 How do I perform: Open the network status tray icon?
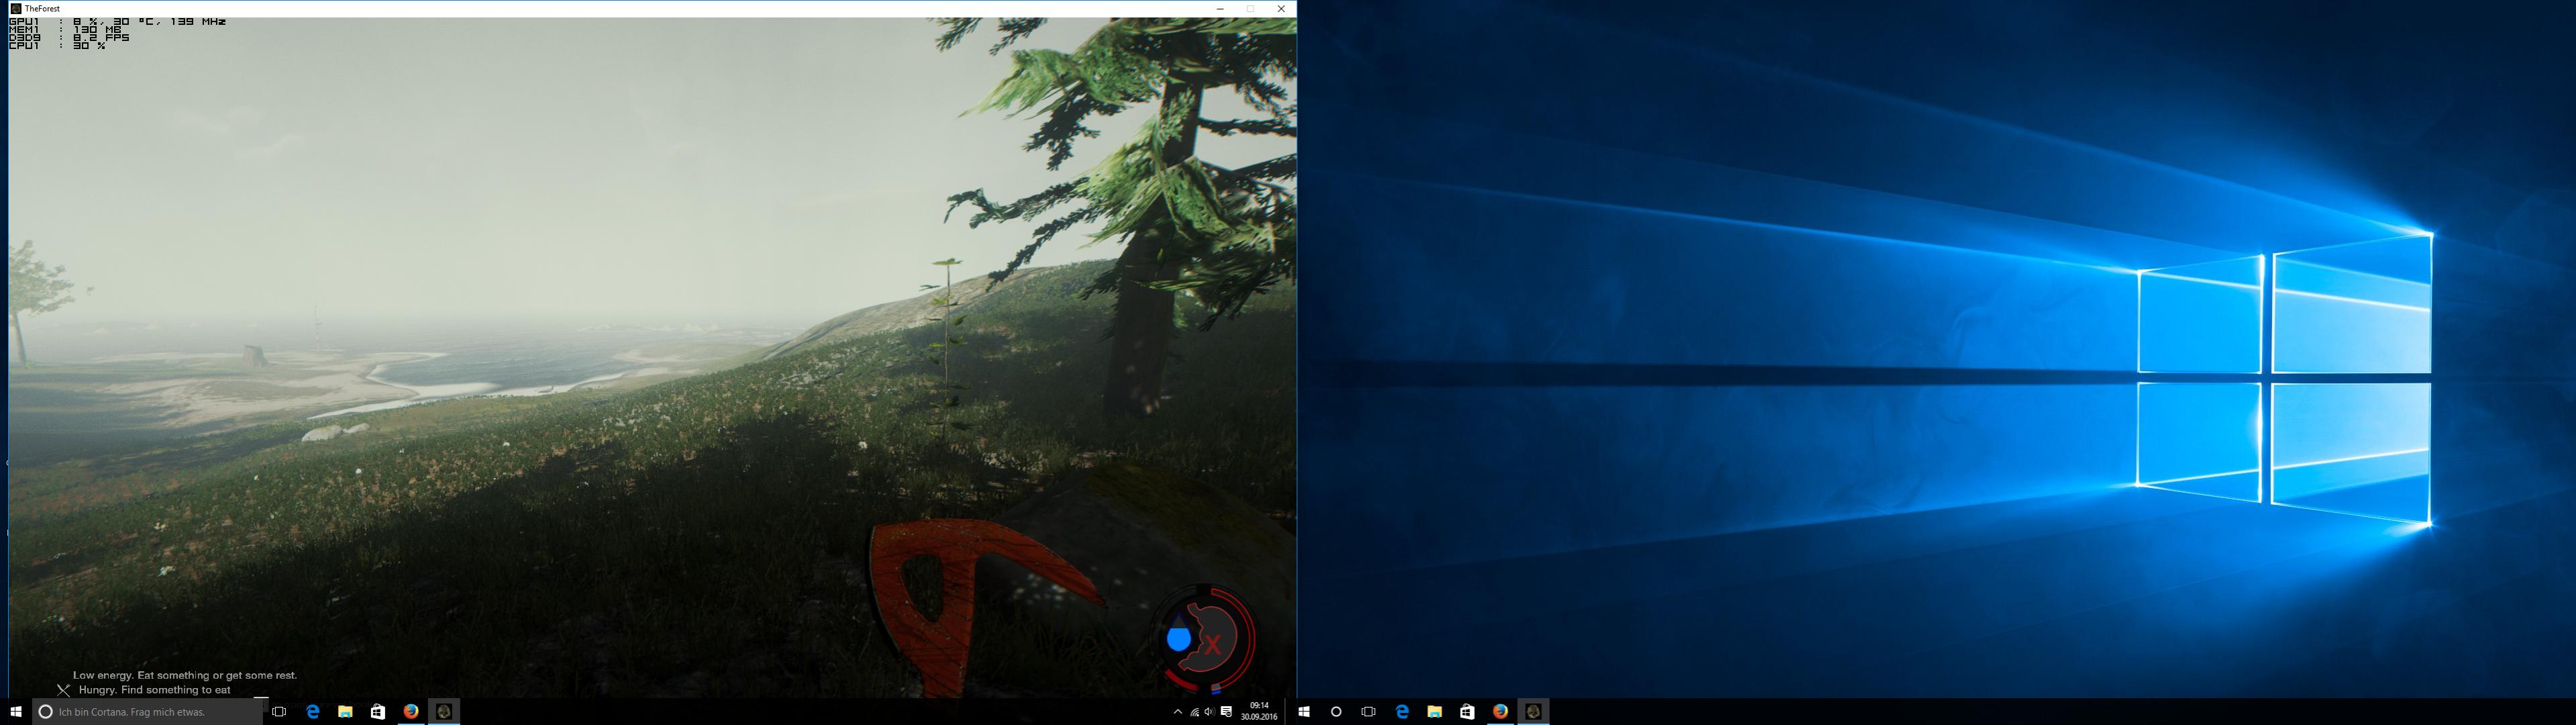[1194, 712]
